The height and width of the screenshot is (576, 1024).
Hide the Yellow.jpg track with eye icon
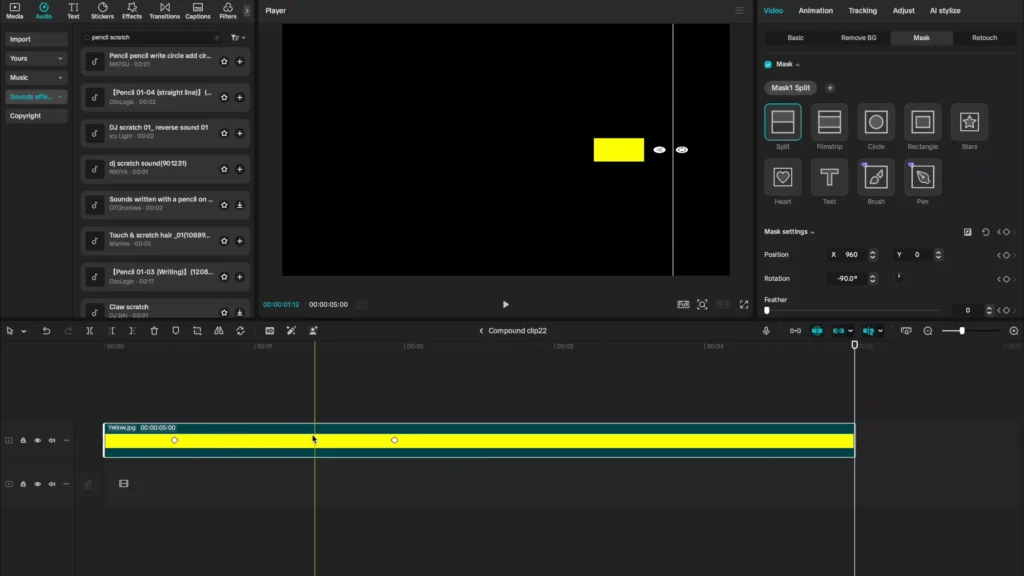point(38,440)
